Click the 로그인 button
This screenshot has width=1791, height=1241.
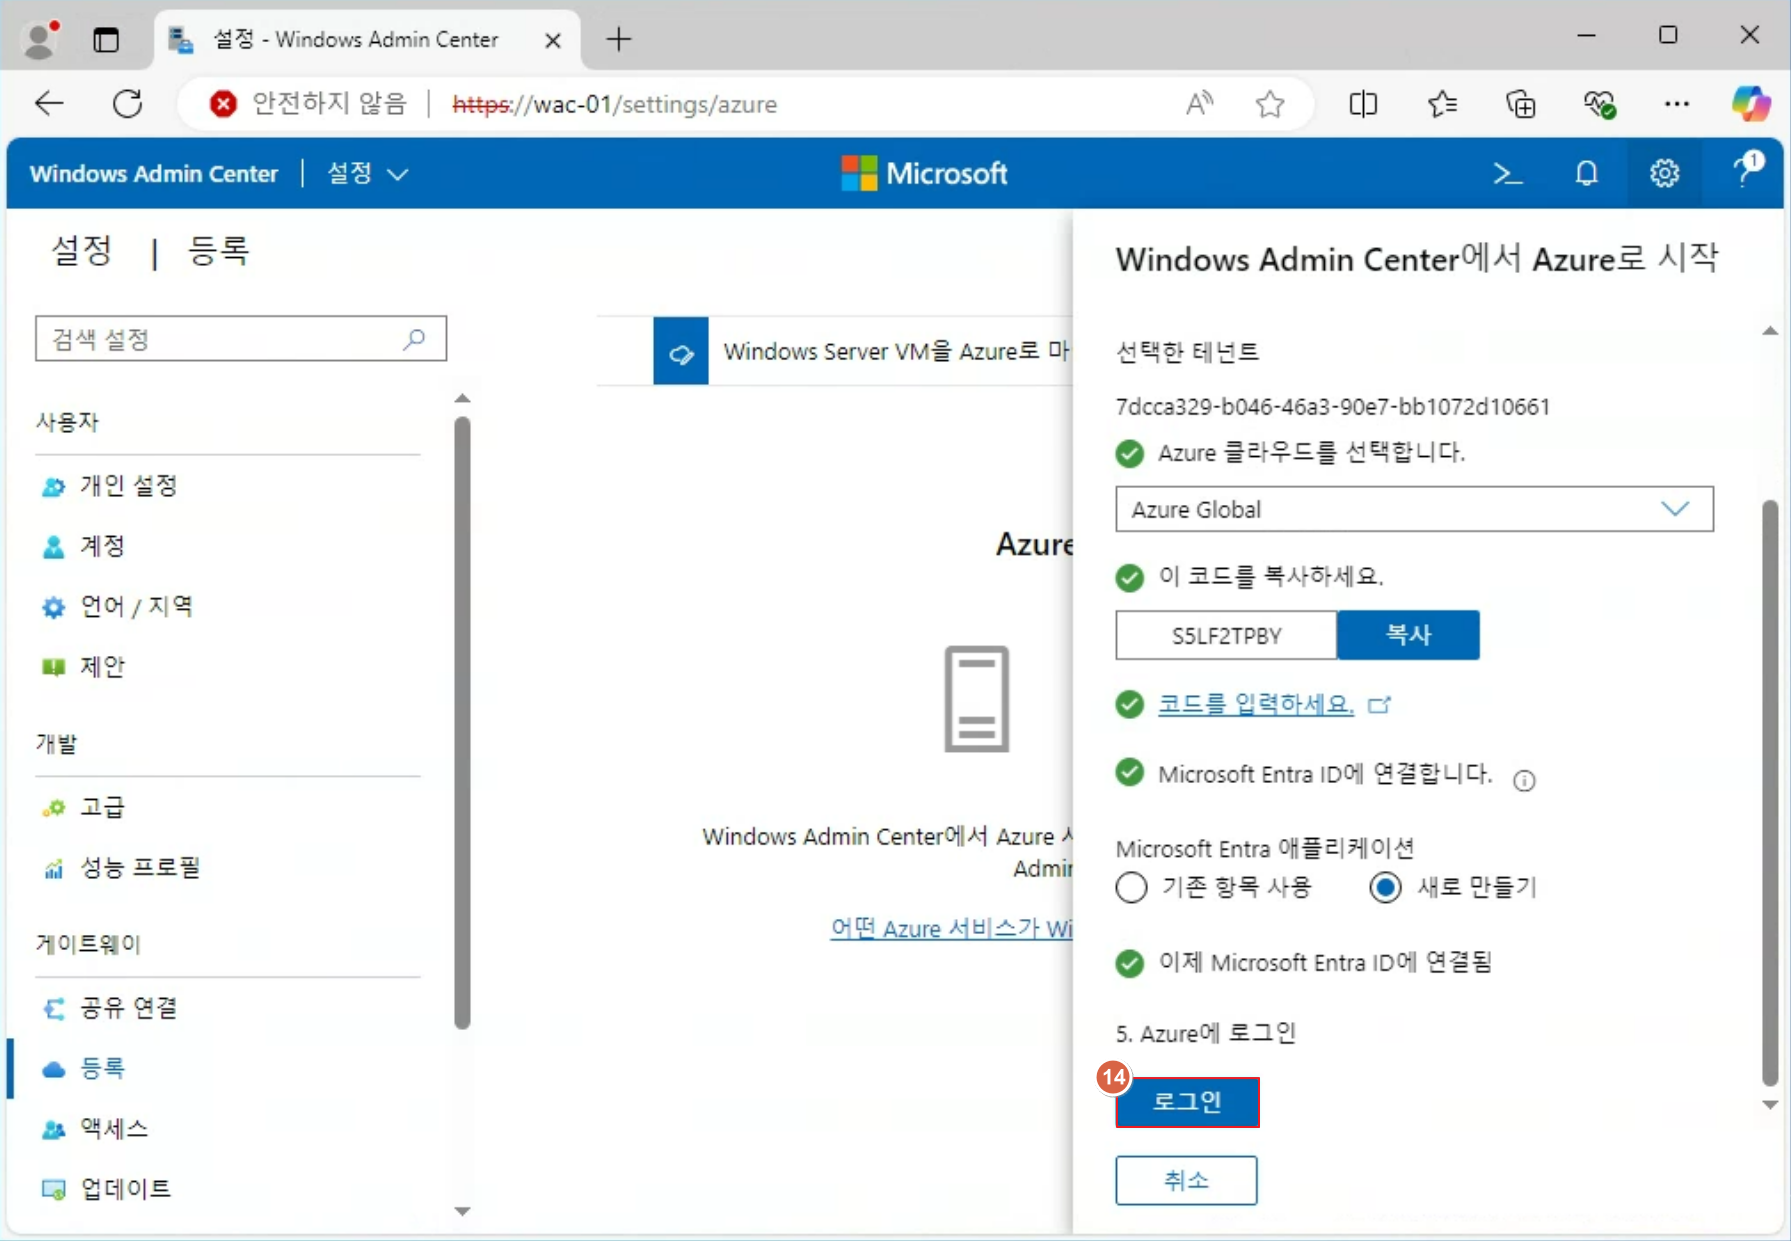(x=1187, y=1102)
